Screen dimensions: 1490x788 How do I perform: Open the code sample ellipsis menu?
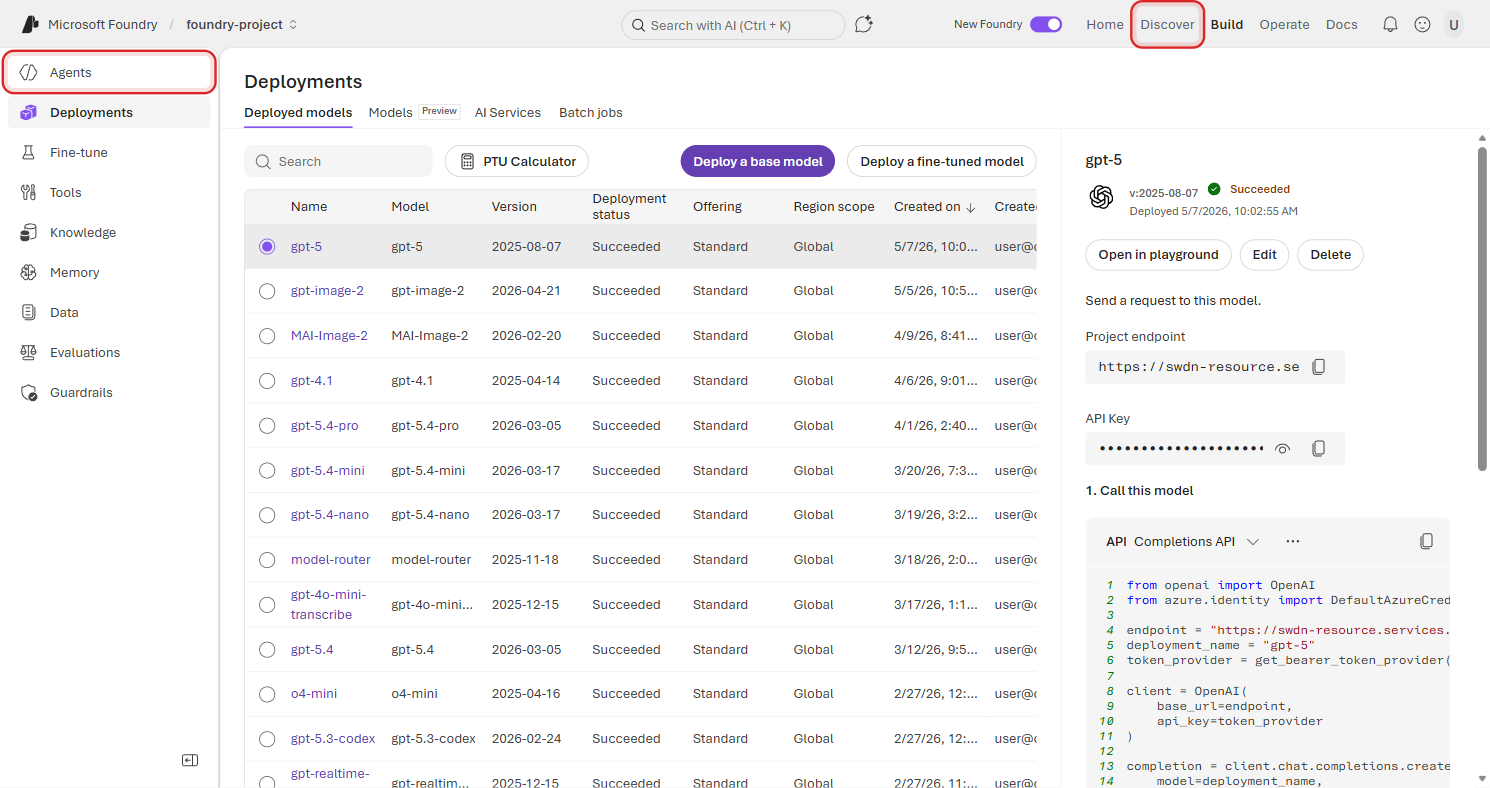click(x=1293, y=541)
